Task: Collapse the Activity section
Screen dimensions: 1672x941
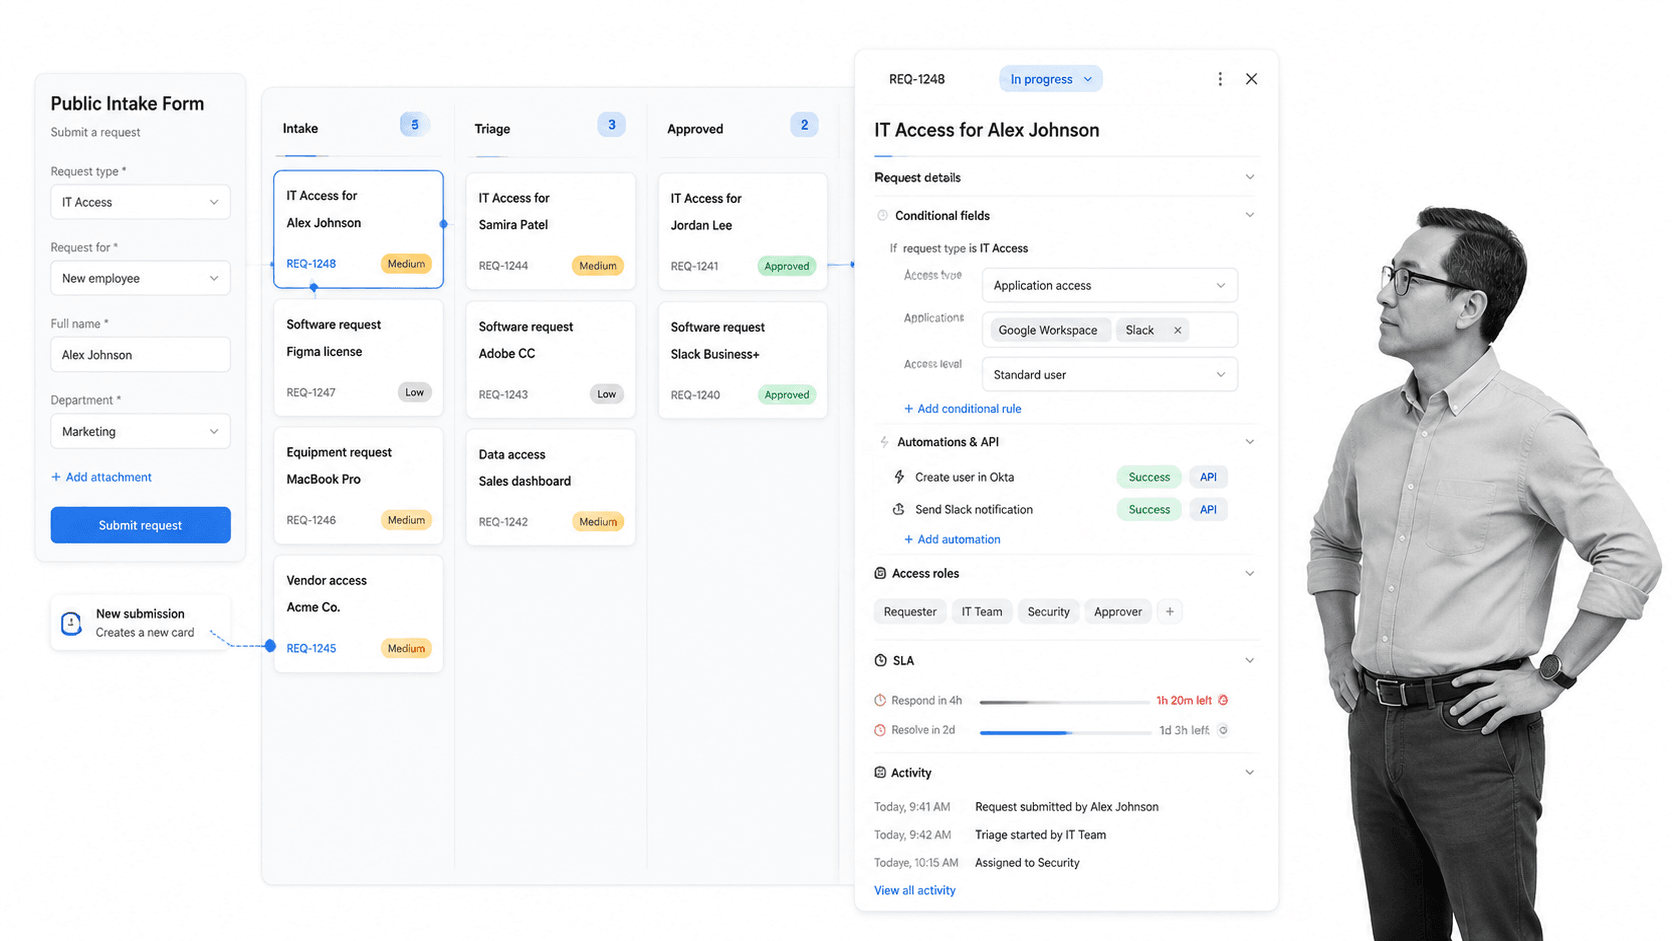Action: tap(1249, 772)
